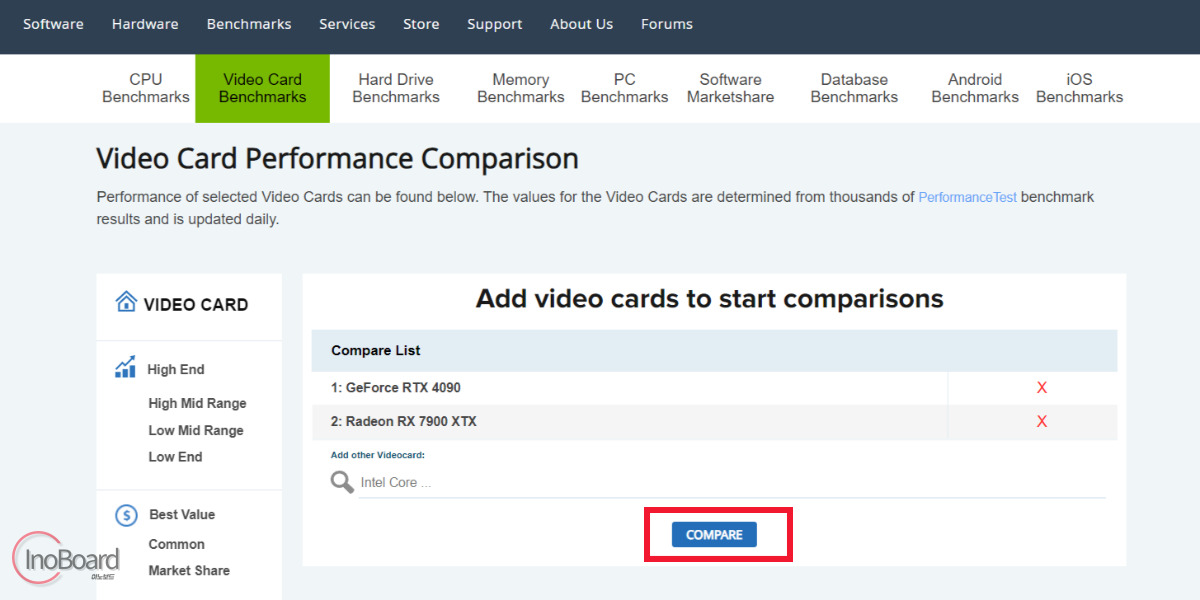Open the Common sidebar link

pos(176,544)
